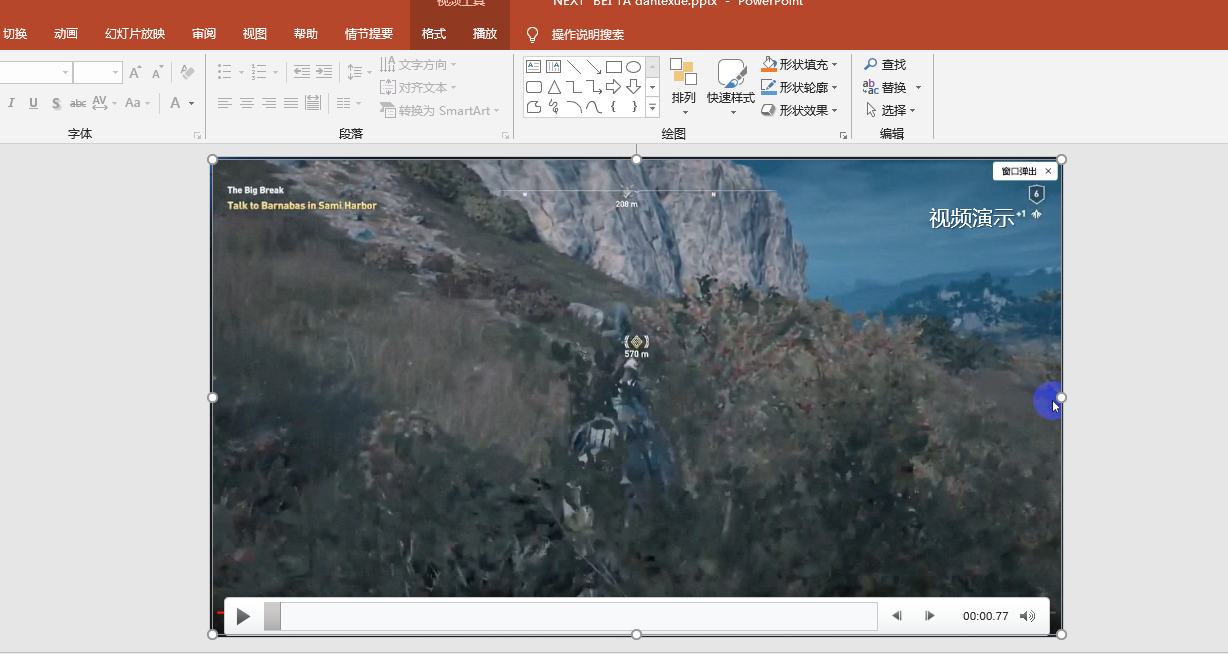Viewport: 1228px width, 654px height.
Task: Switch to the Playback (播放) tab
Action: click(x=484, y=34)
